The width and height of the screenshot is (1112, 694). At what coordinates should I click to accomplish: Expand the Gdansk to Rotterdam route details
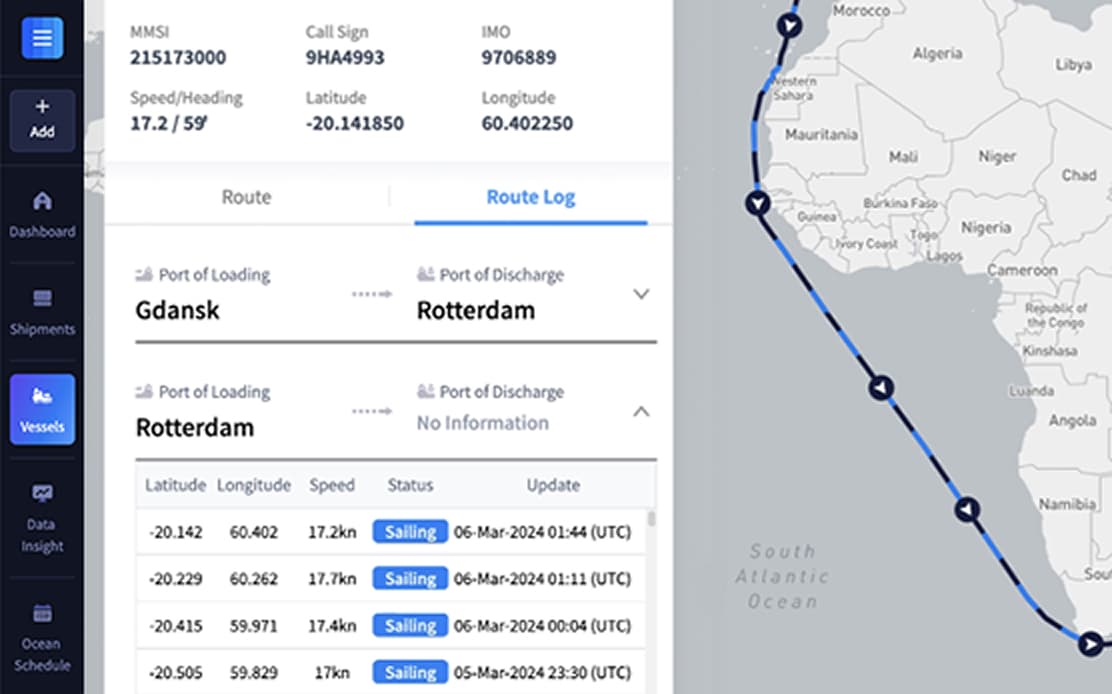[641, 294]
